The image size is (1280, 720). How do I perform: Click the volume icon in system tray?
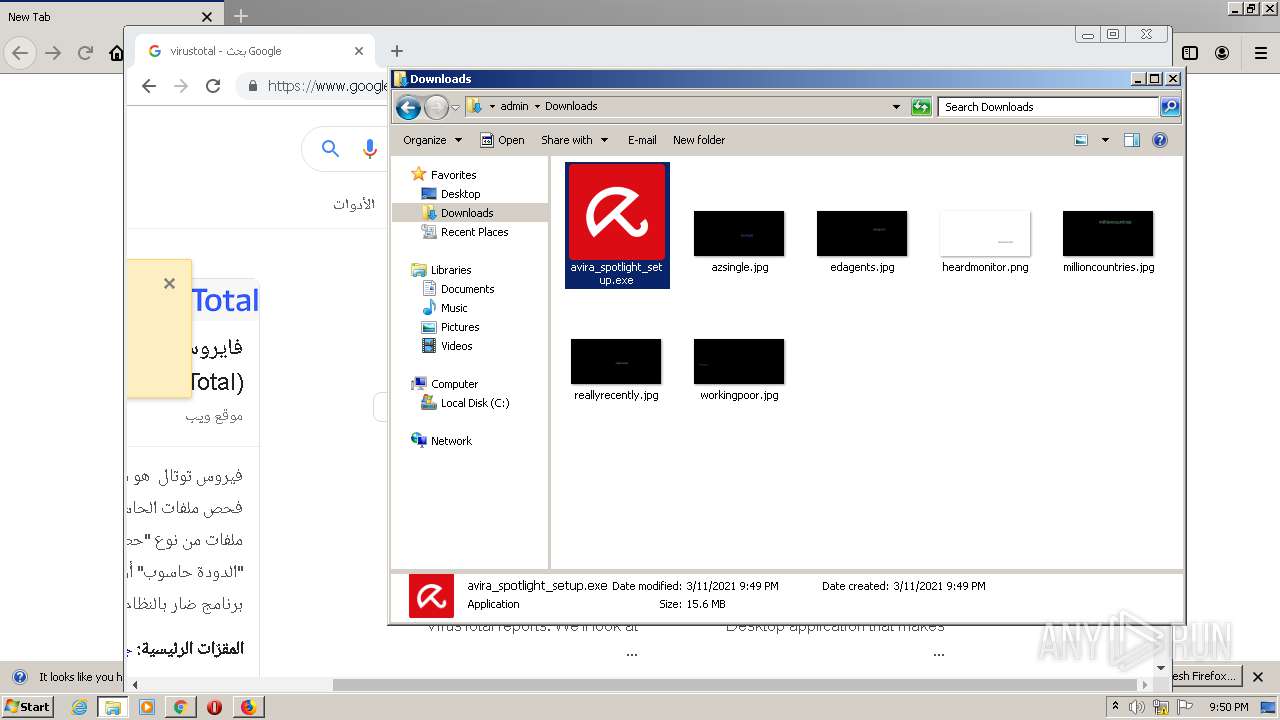point(1137,707)
